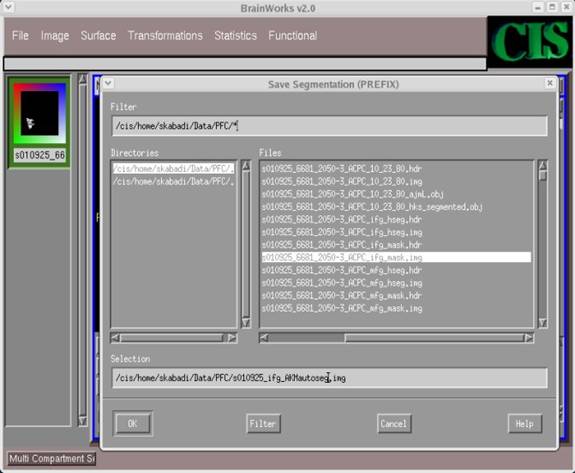The image size is (575, 473).
Task: Open the Statistics menu
Action: click(x=235, y=36)
